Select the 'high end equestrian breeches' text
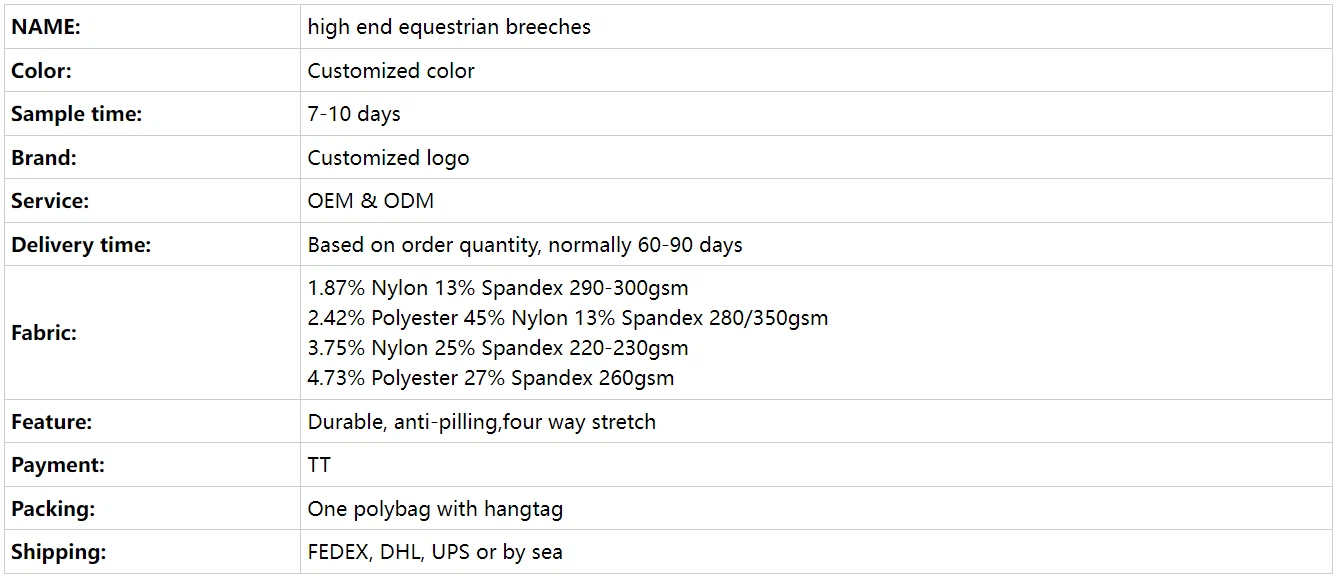Image resolution: width=1337 pixels, height=580 pixels. (x=449, y=27)
